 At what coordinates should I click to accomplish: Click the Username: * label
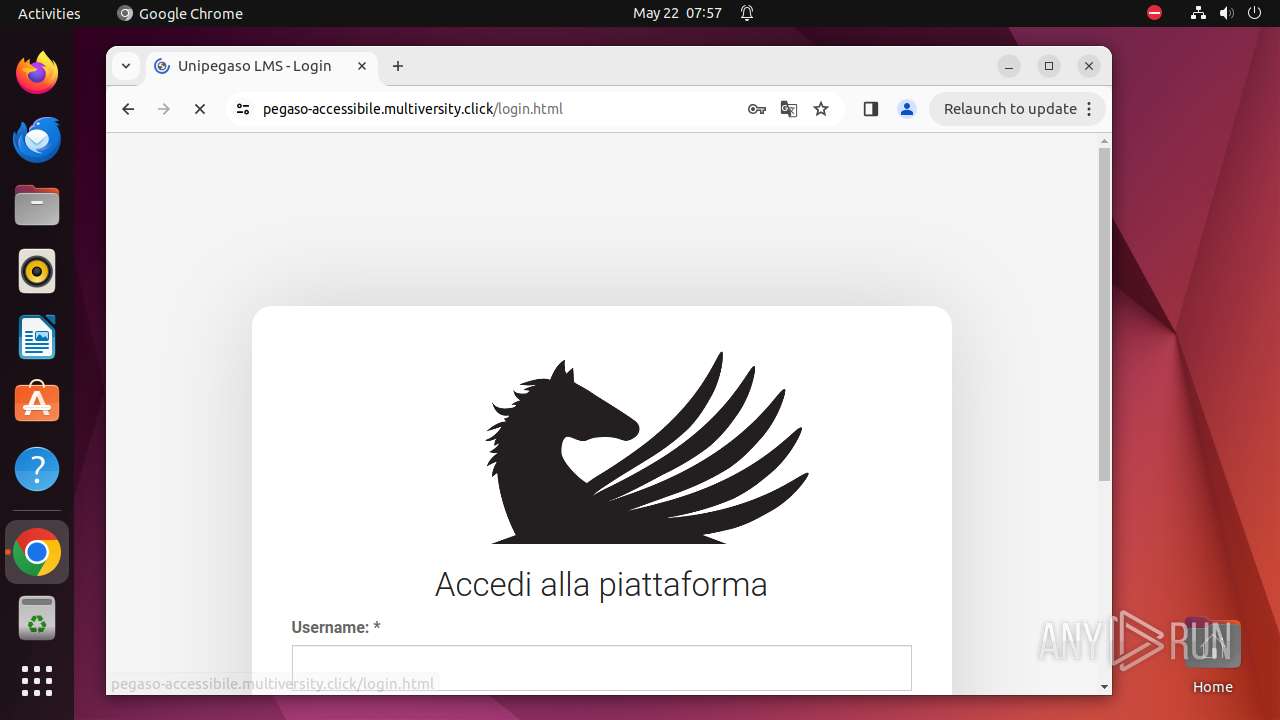point(336,627)
